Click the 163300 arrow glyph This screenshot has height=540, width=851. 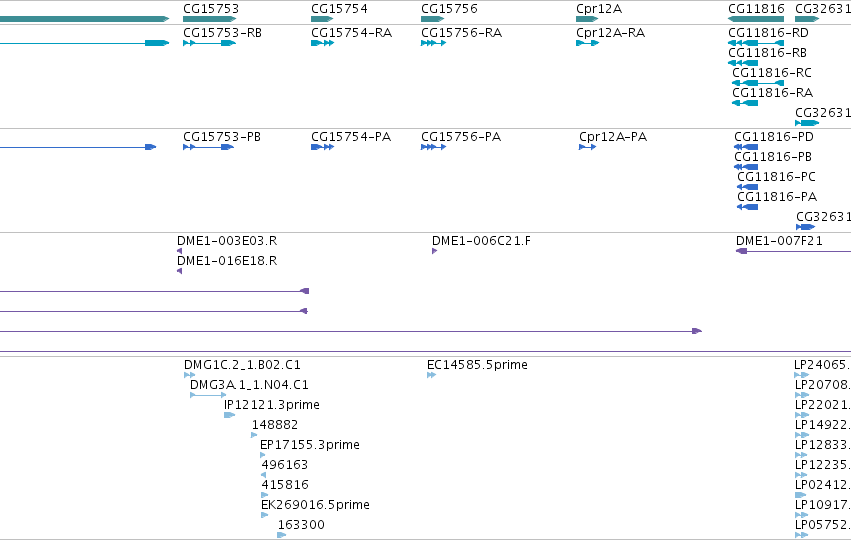click(x=282, y=535)
